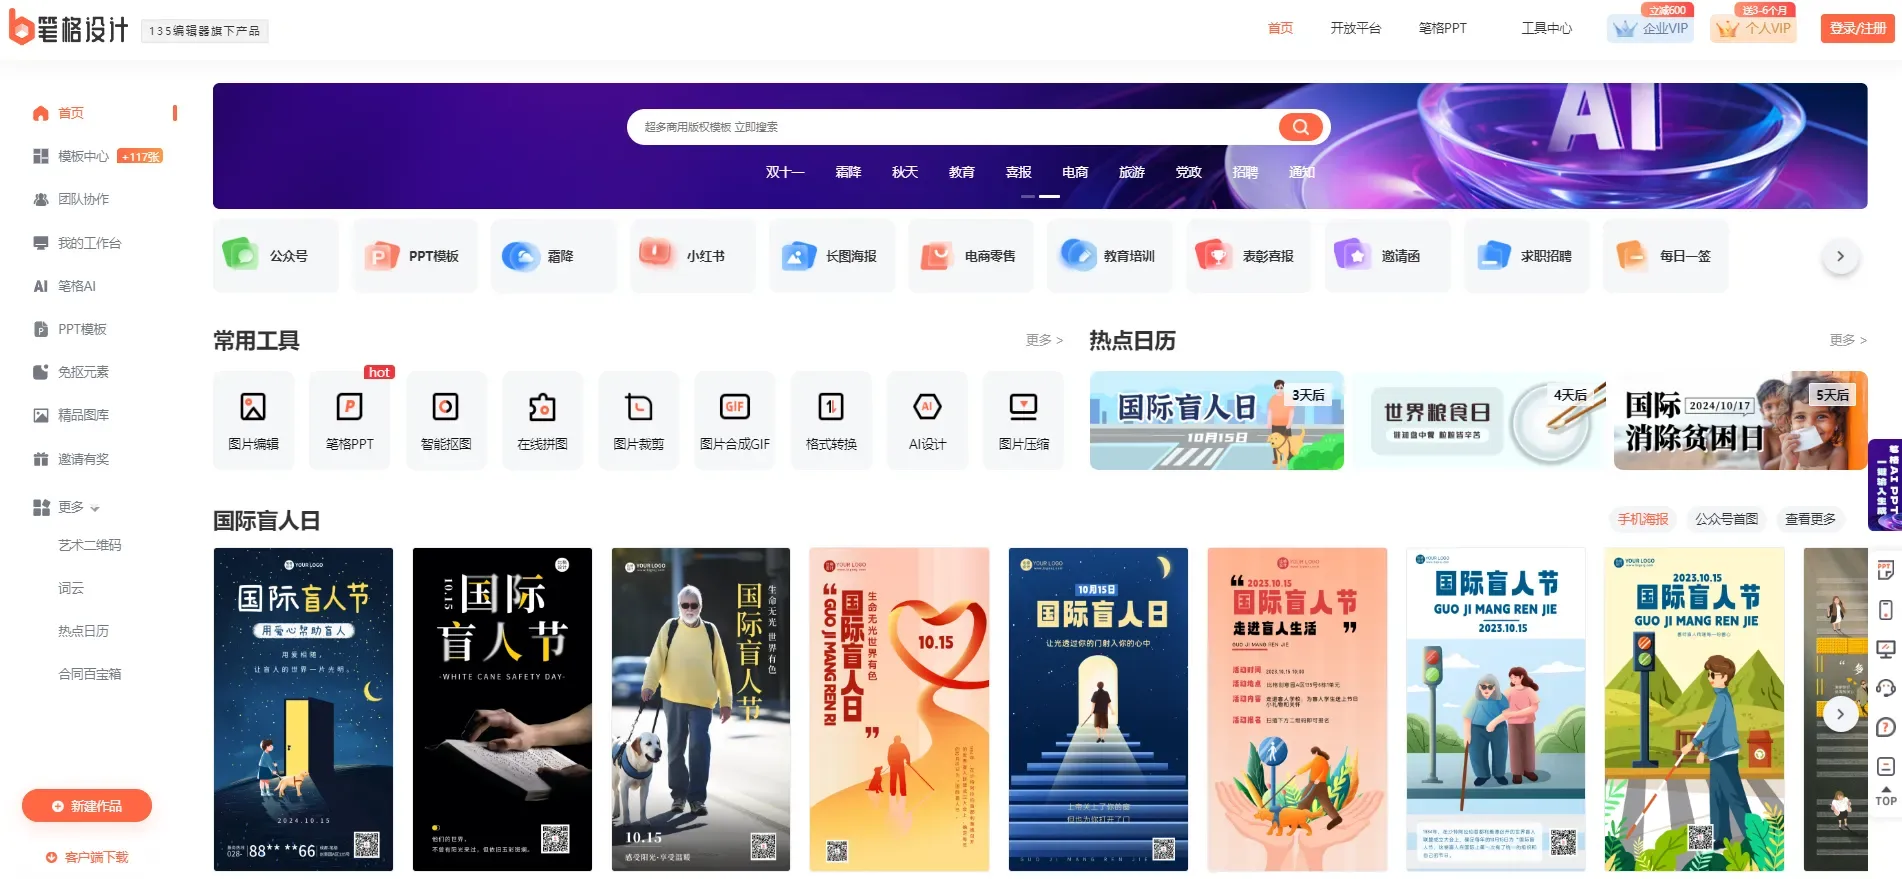Switch to the 公众号首图 filter tab
Image resolution: width=1902 pixels, height=879 pixels.
click(x=1726, y=519)
